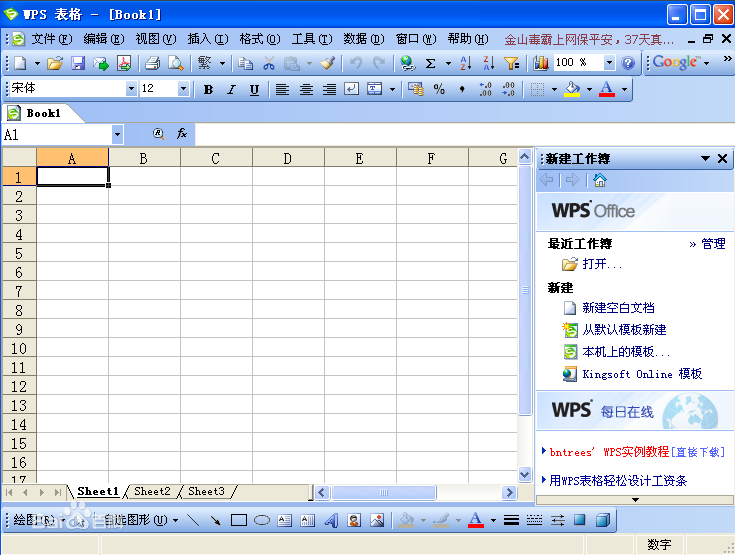Click the Cut scissors icon
Viewport: 735px width, 555px height.
pyautogui.click(x=269, y=63)
